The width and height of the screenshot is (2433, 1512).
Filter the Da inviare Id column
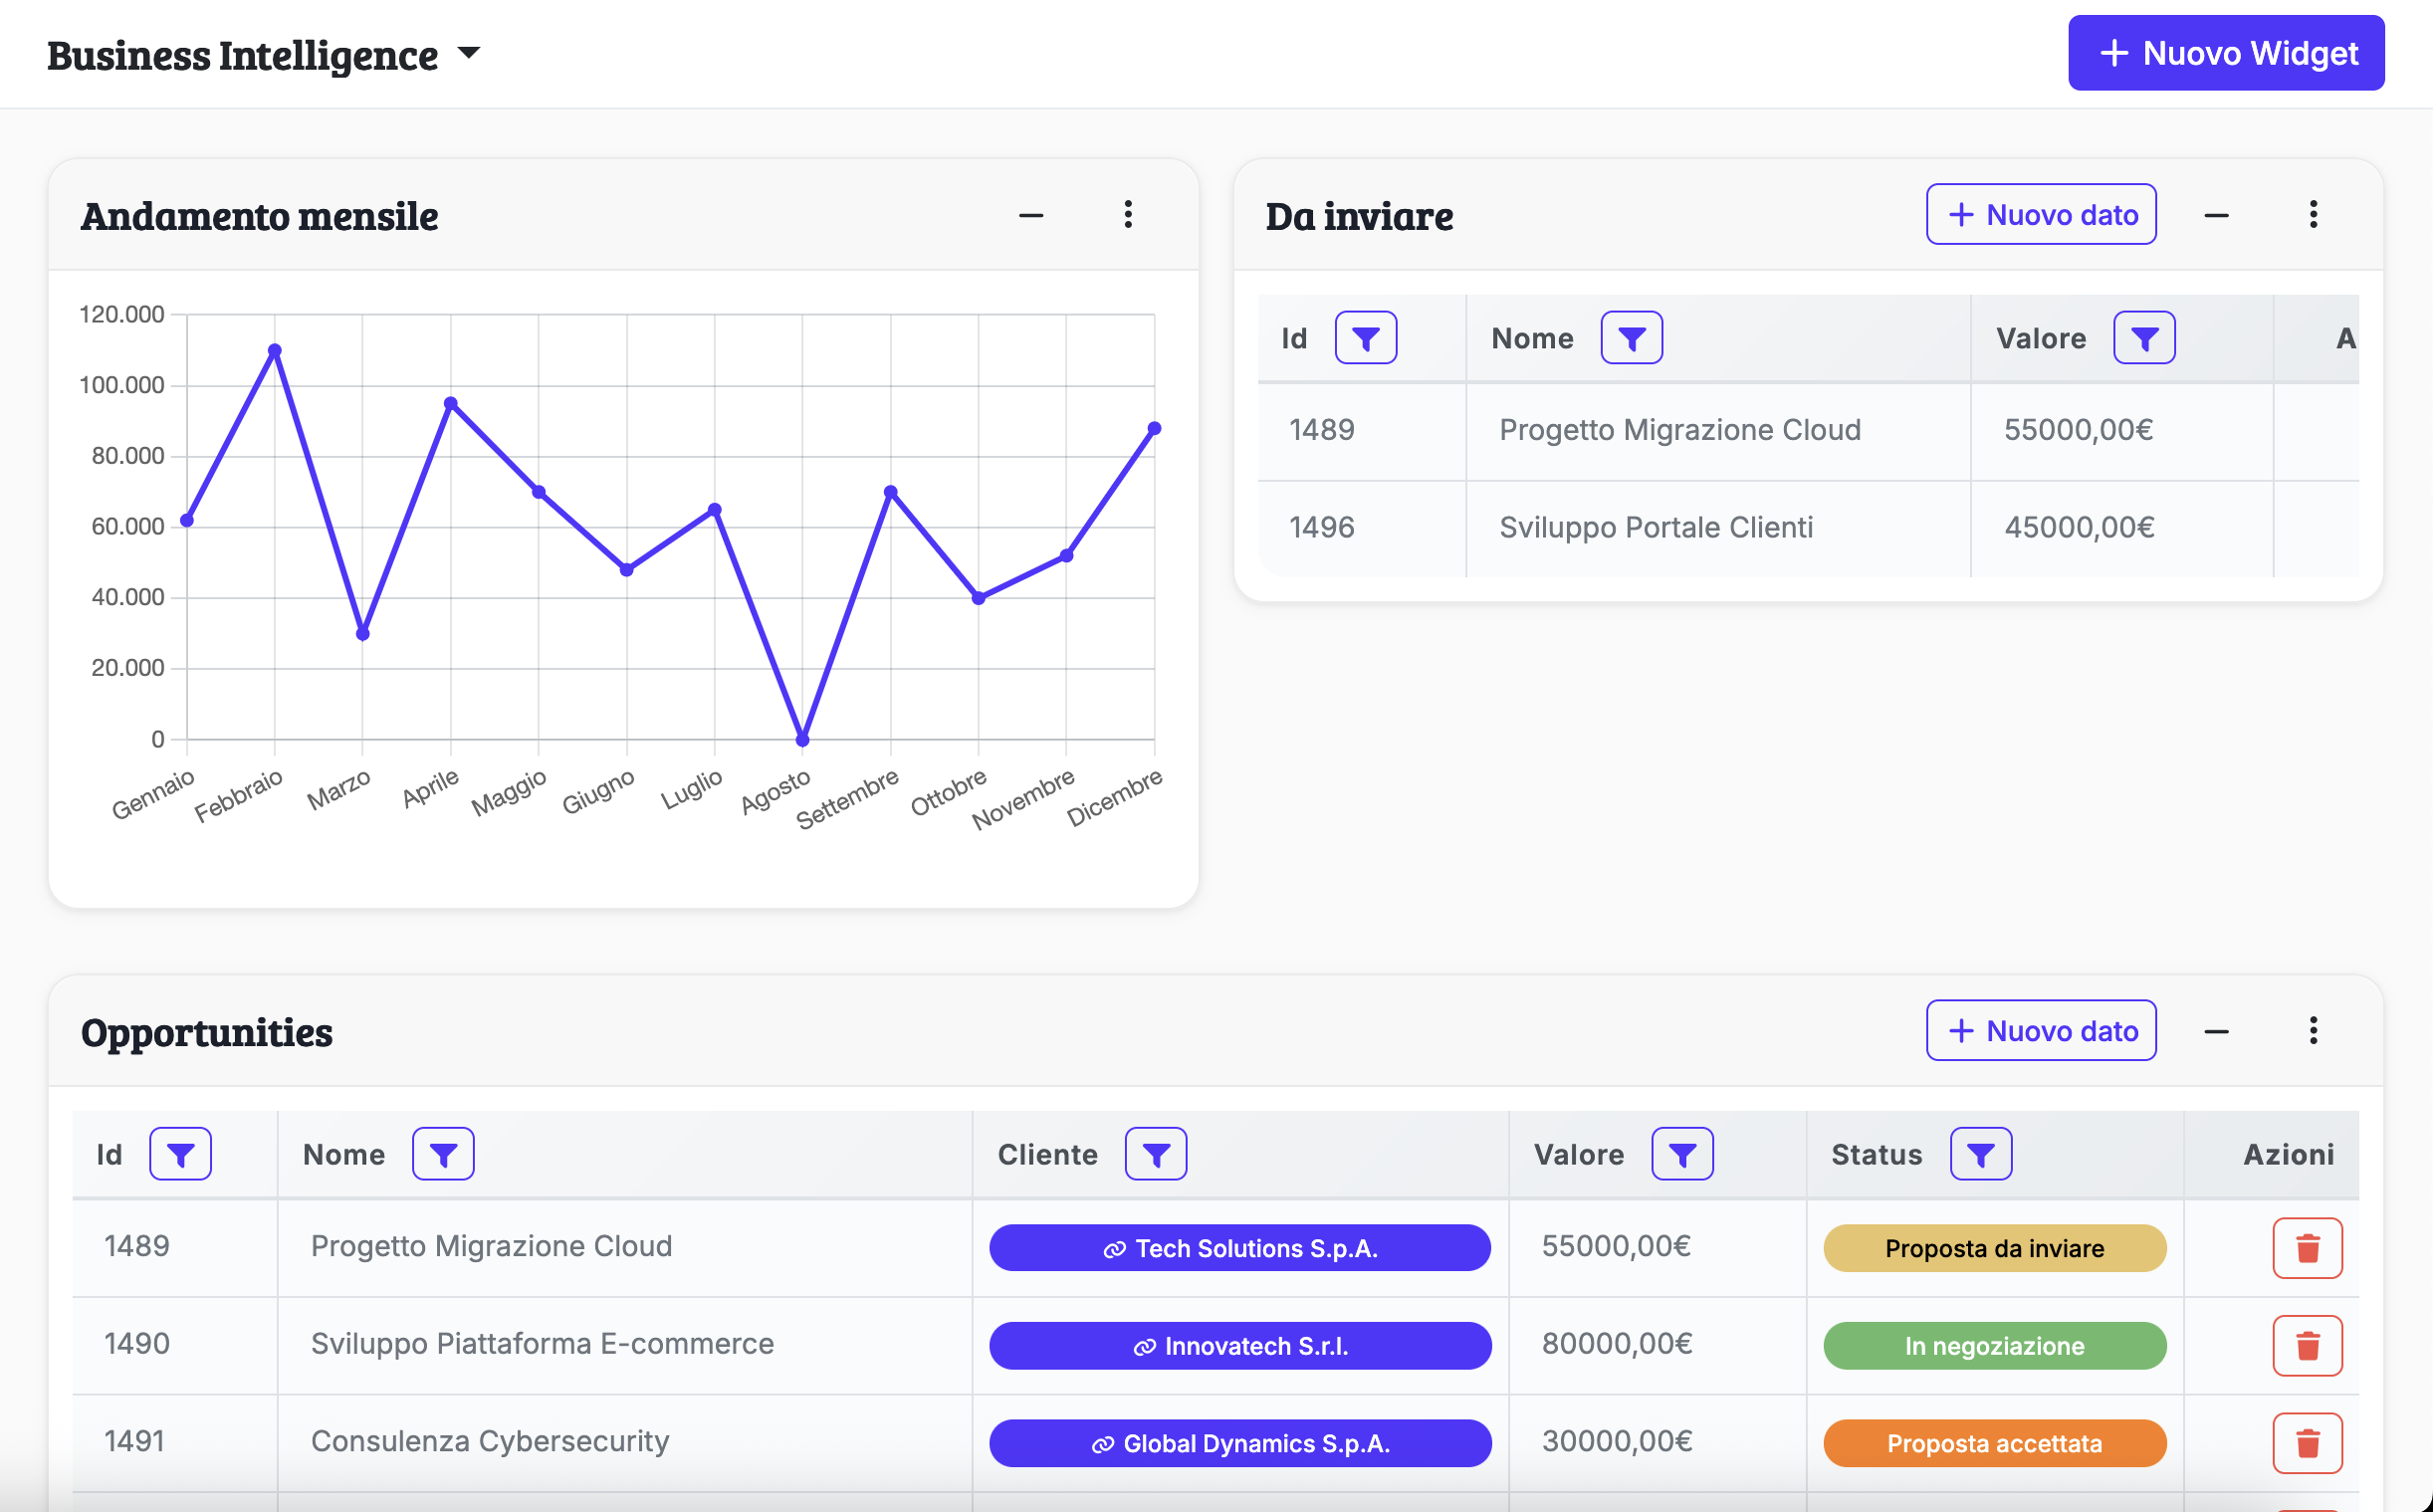tap(1365, 338)
